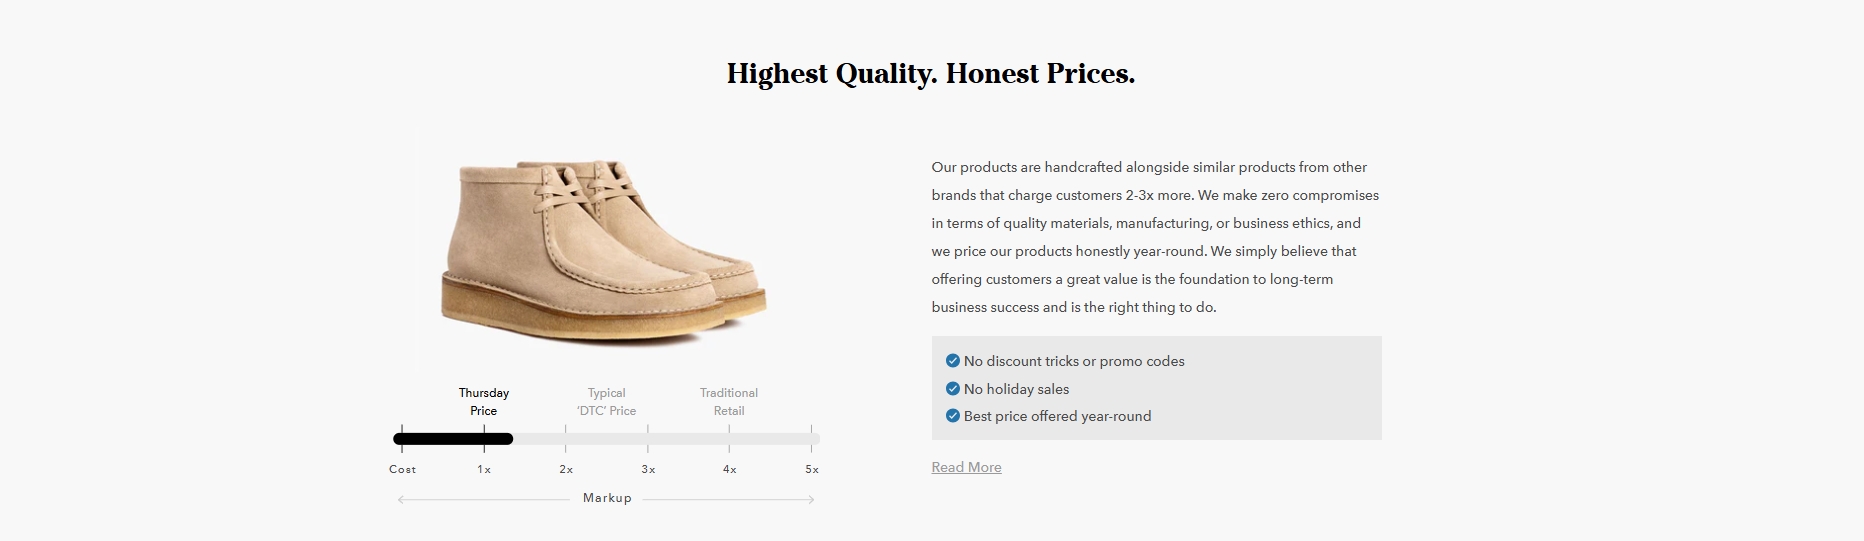The height and width of the screenshot is (541, 1864).
Task: Click the 'Markup' label below the scale
Action: click(607, 498)
